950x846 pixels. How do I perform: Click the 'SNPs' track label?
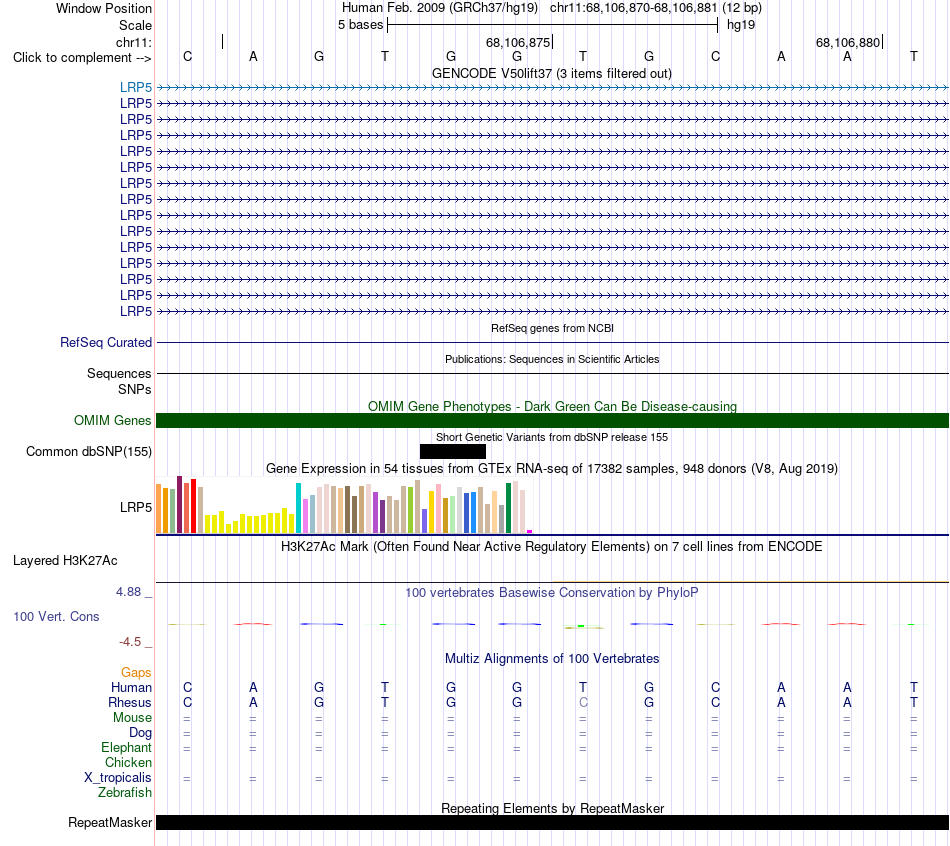tap(135, 390)
